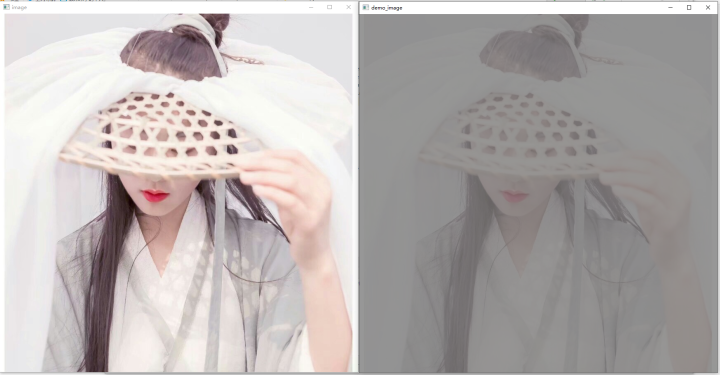Click the app icon of the demo_image window
The image size is (720, 375).
(366, 7)
